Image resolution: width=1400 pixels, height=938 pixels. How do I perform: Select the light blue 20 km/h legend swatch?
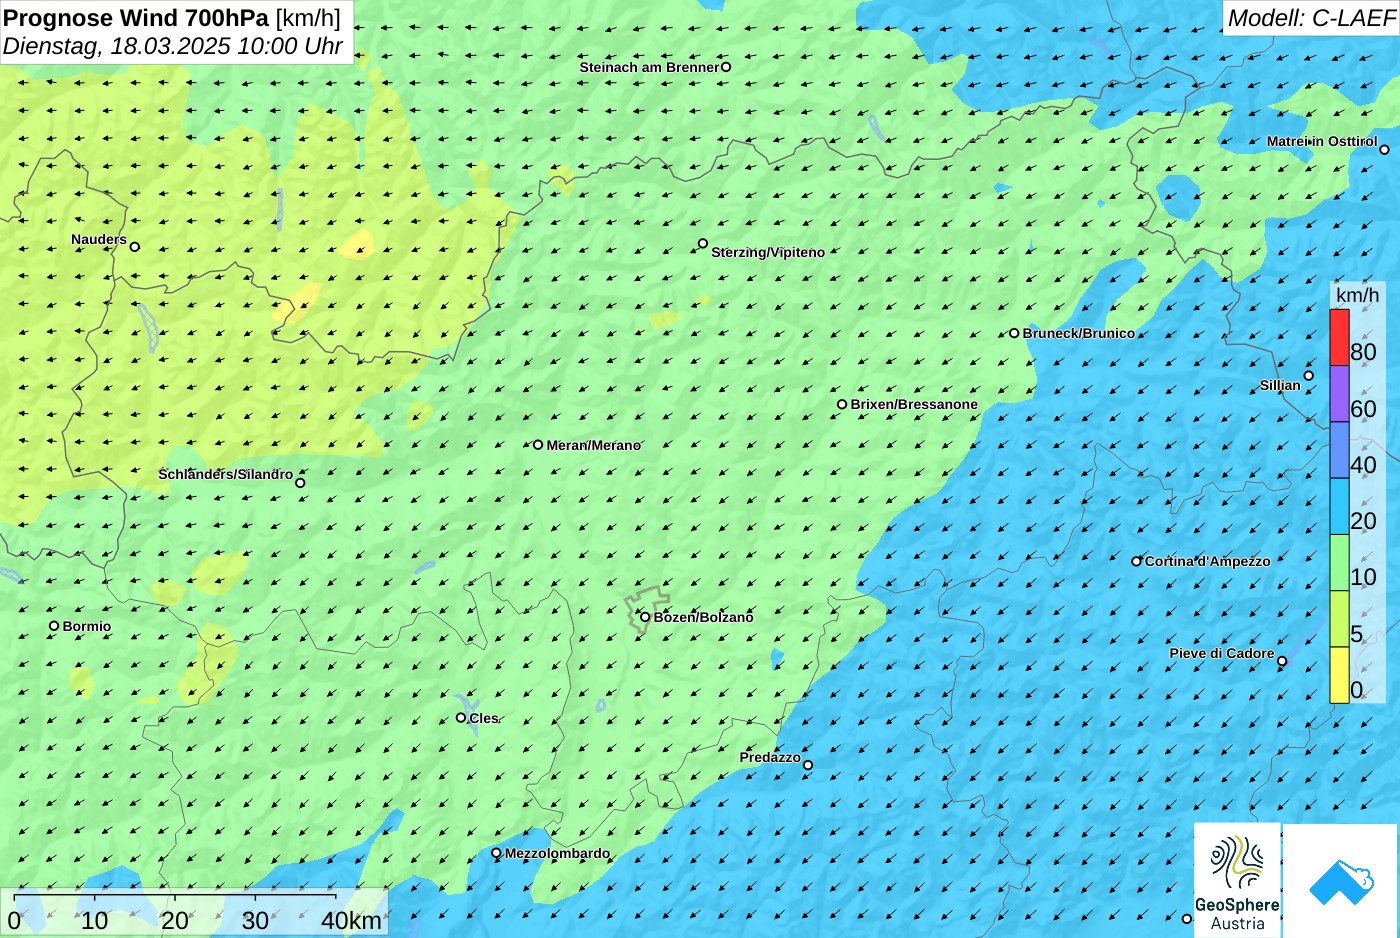point(1339,506)
